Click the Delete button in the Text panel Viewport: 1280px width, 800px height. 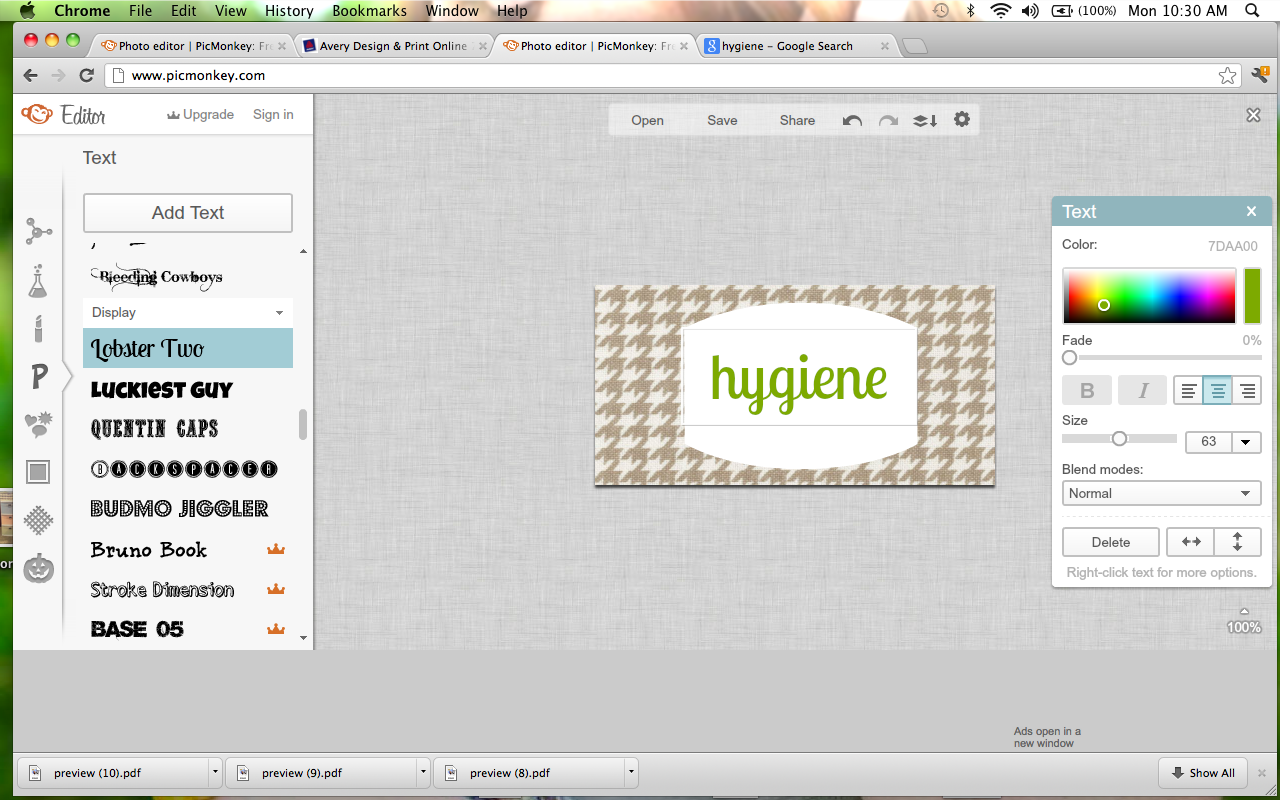point(1110,541)
